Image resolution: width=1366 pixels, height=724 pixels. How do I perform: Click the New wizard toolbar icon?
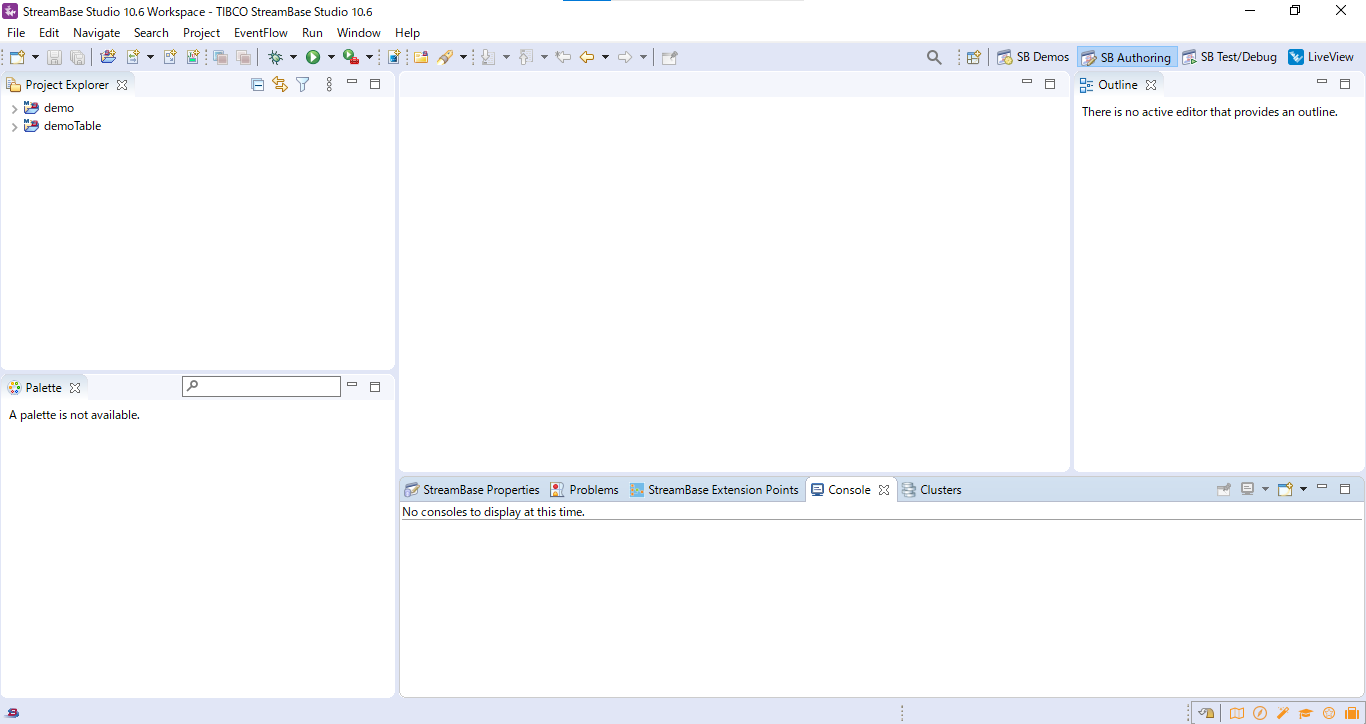[x=17, y=57]
